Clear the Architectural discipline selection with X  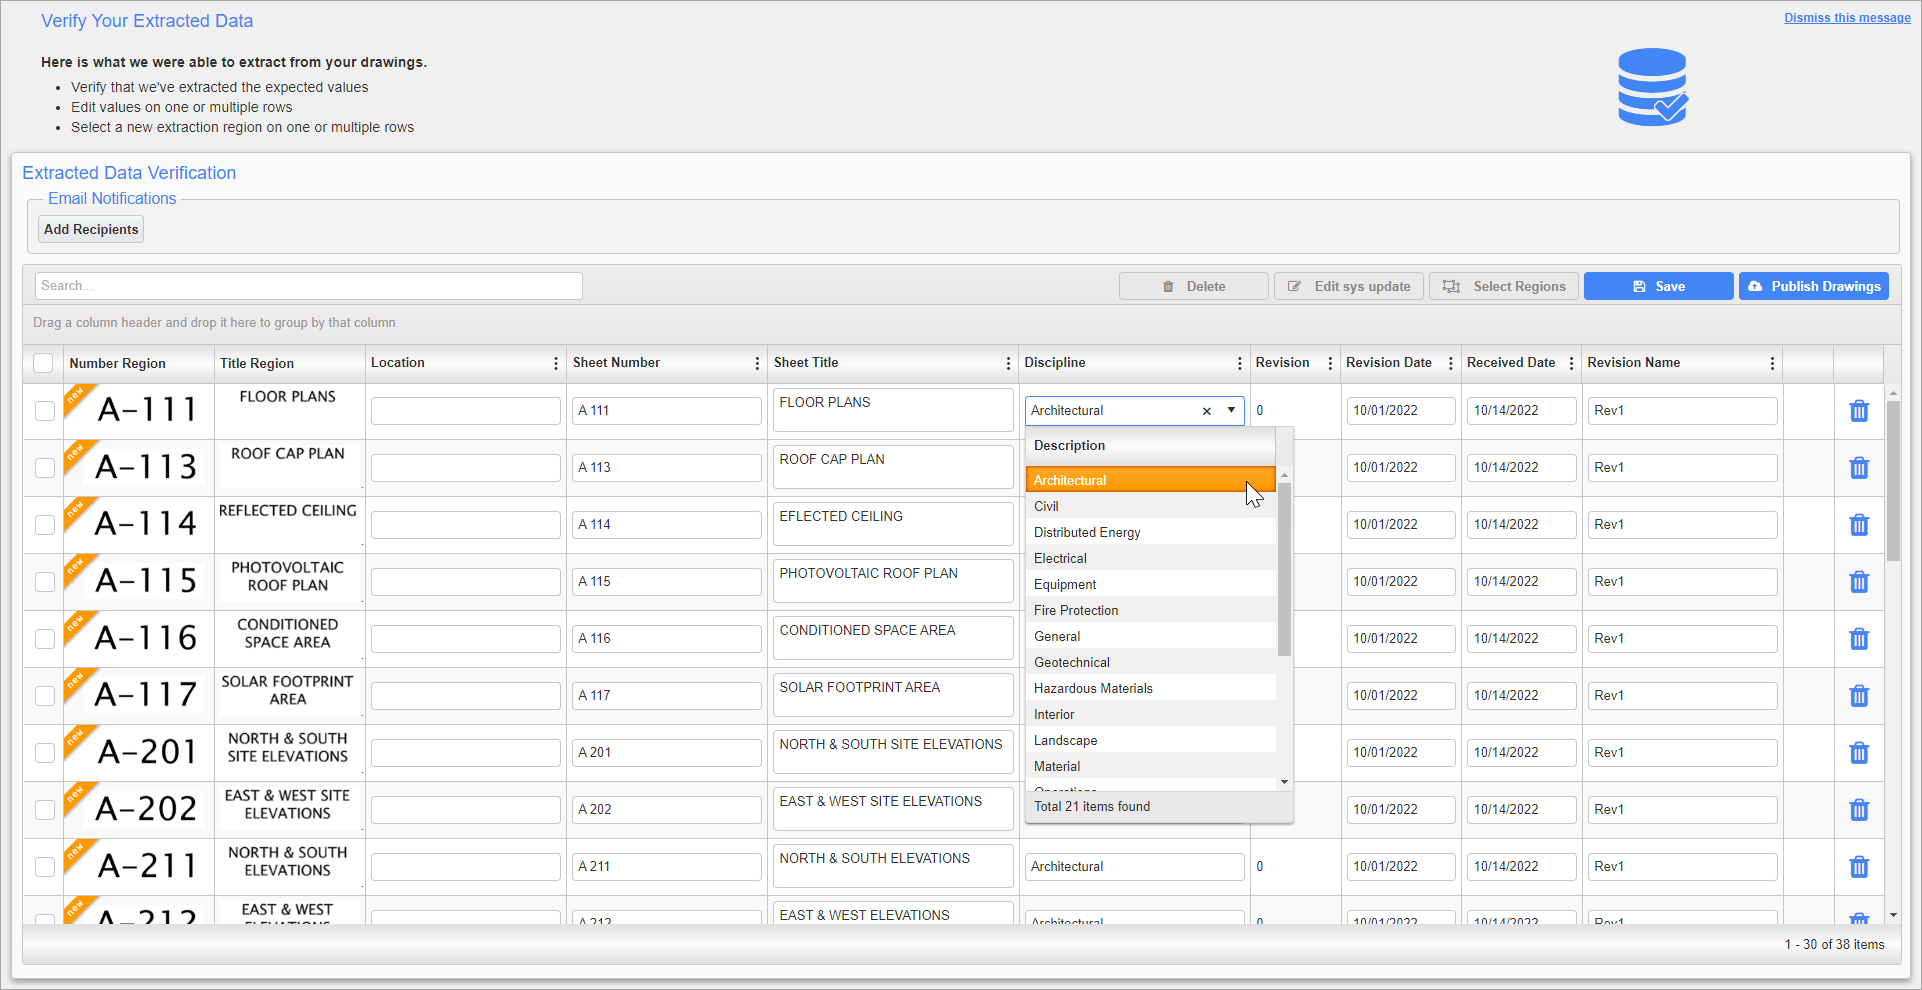click(x=1206, y=411)
